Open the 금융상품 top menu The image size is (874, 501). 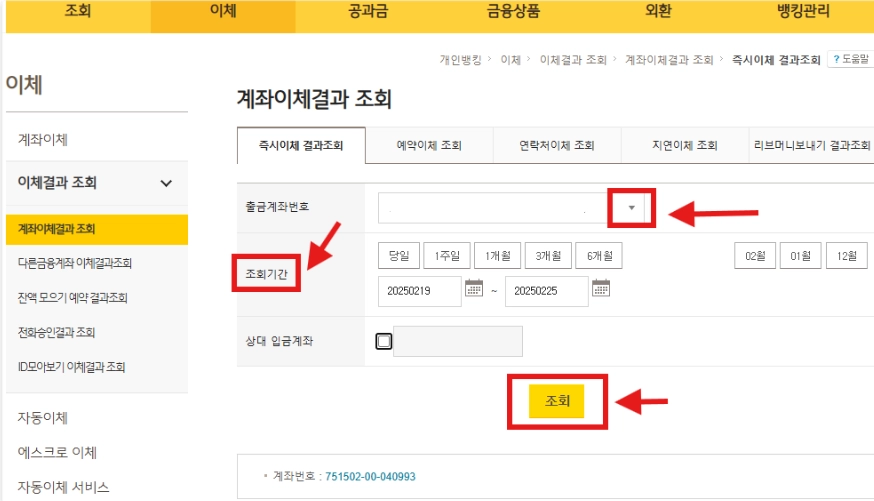[513, 11]
